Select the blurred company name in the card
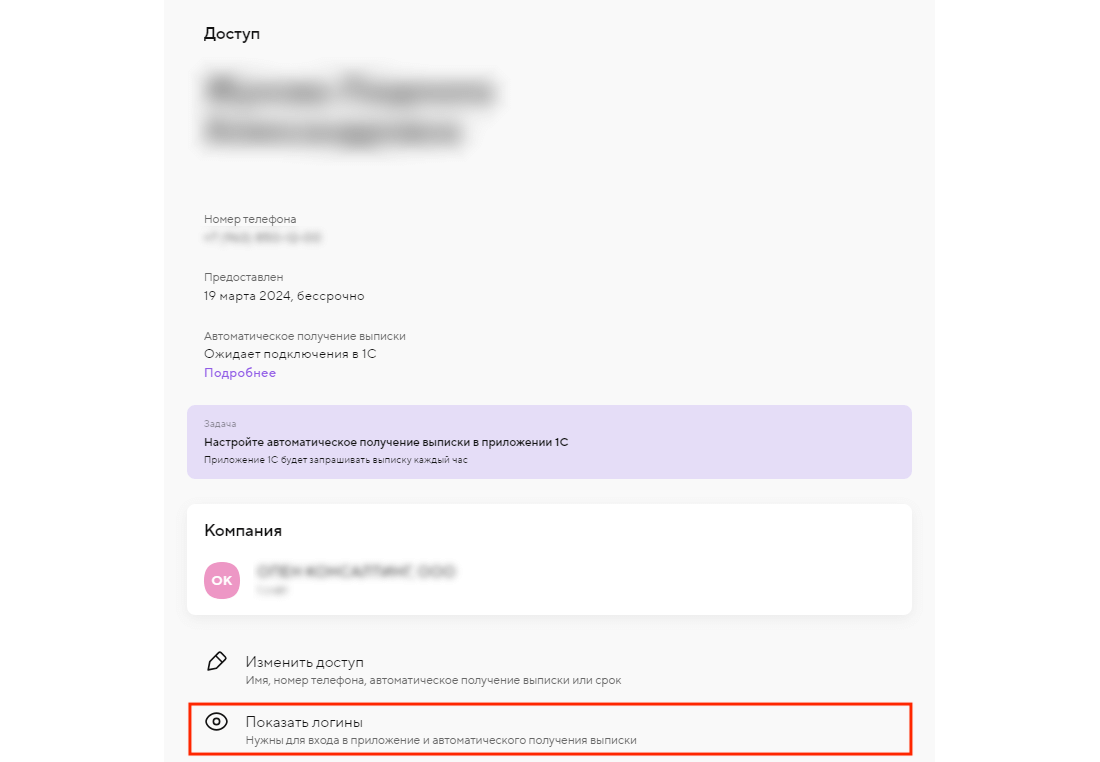 coord(356,573)
